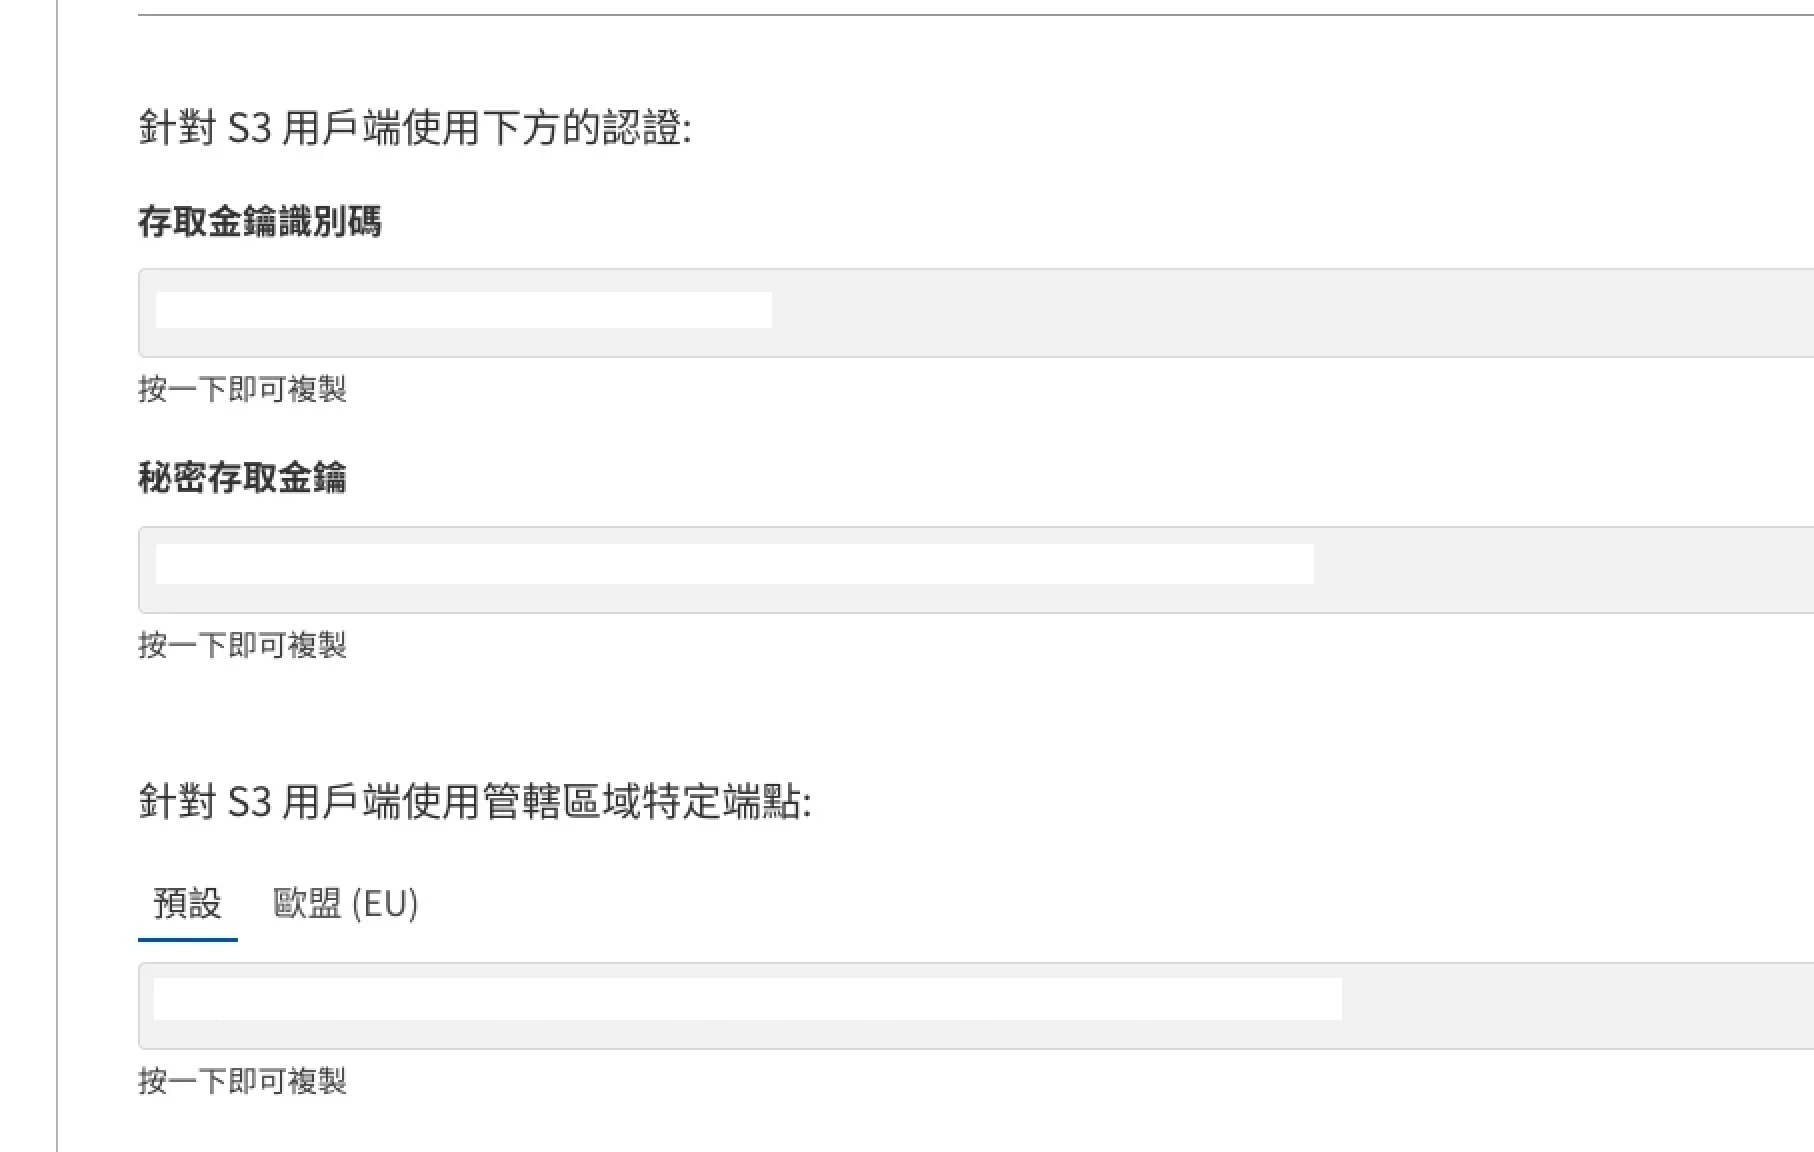Image resolution: width=1814 pixels, height=1152 pixels.
Task: Click 按一下即可複製 hint under 秘密存取金鑰
Action: [x=242, y=645]
